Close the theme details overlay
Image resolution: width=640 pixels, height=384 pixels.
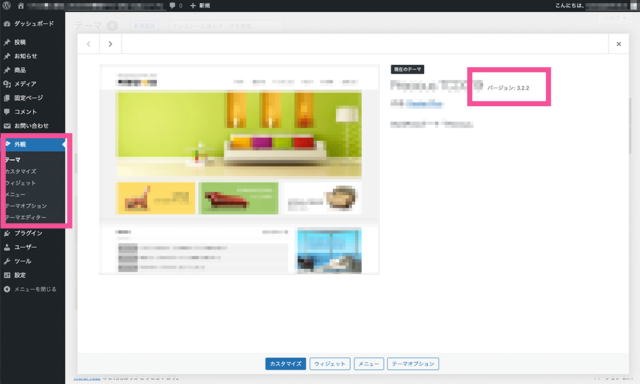click(619, 44)
